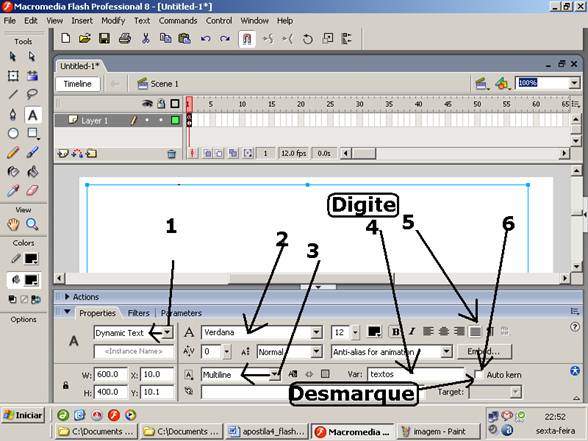Click the Cut scissors icon
The image size is (588, 441).
[146, 39]
